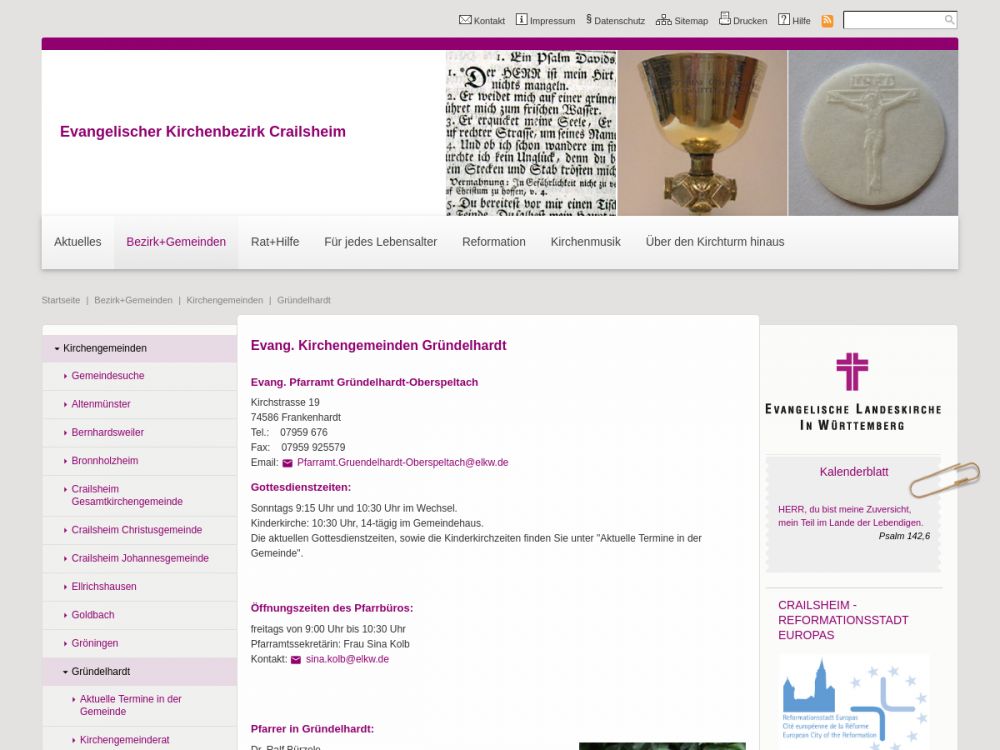
Task: Click the search magnifier icon
Action: [949, 20]
